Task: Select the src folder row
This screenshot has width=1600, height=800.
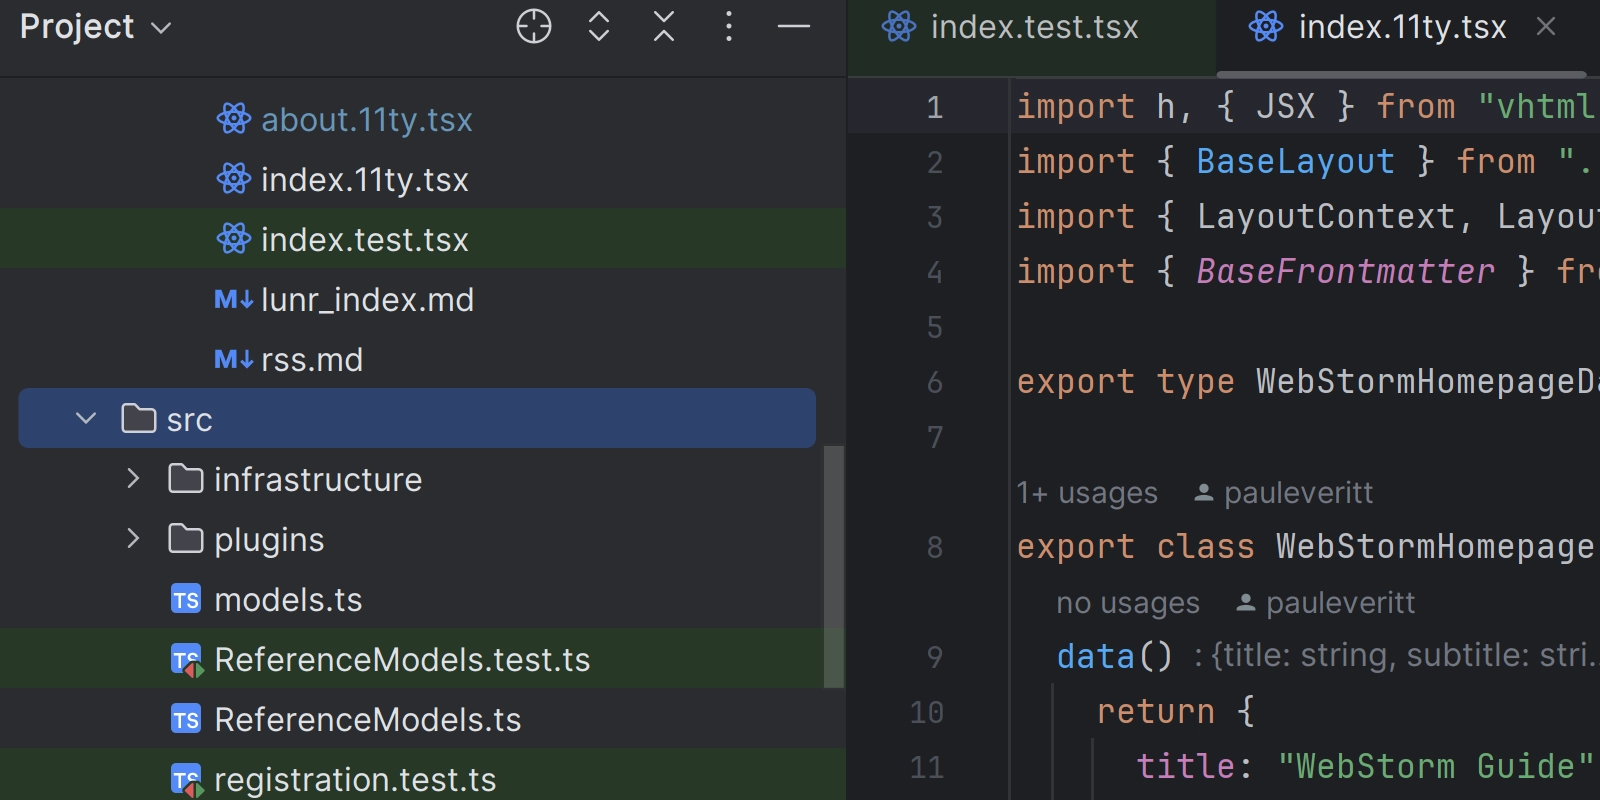Action: click(417, 418)
